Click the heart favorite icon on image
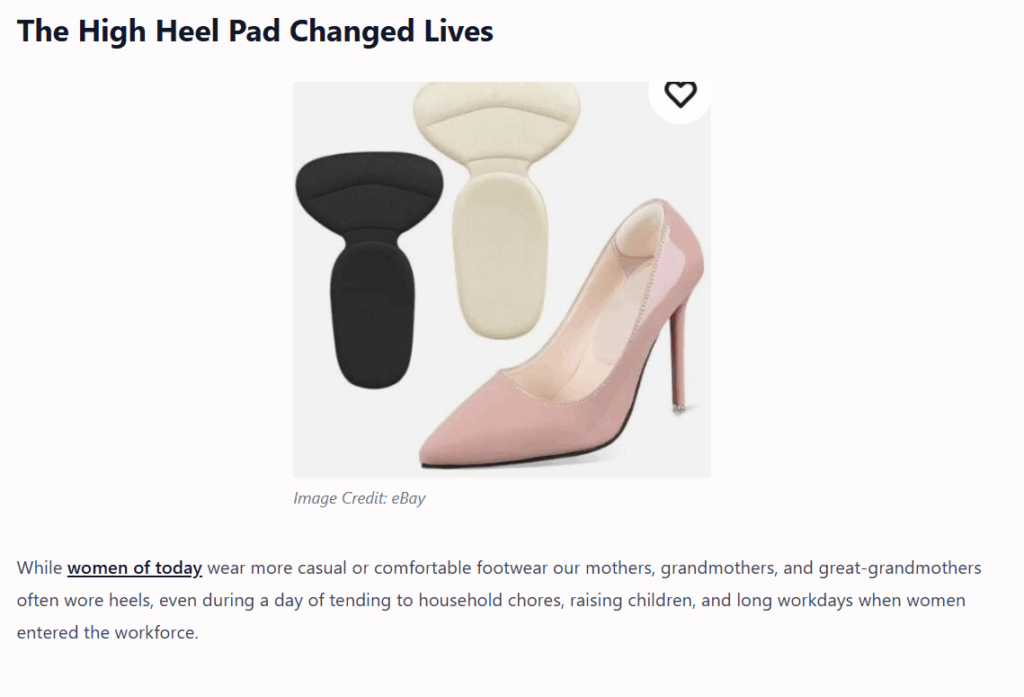Image resolution: width=1024 pixels, height=697 pixels. point(680,95)
